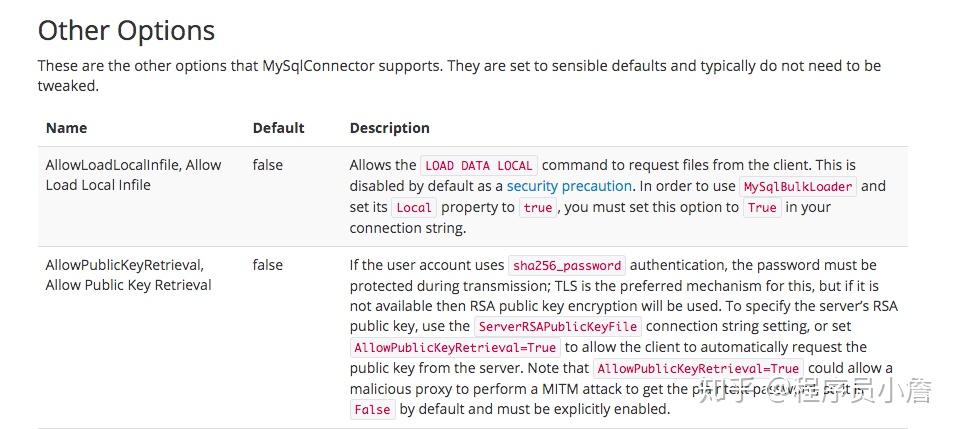Click the AllowLoadLocalInfile option name

point(134,175)
